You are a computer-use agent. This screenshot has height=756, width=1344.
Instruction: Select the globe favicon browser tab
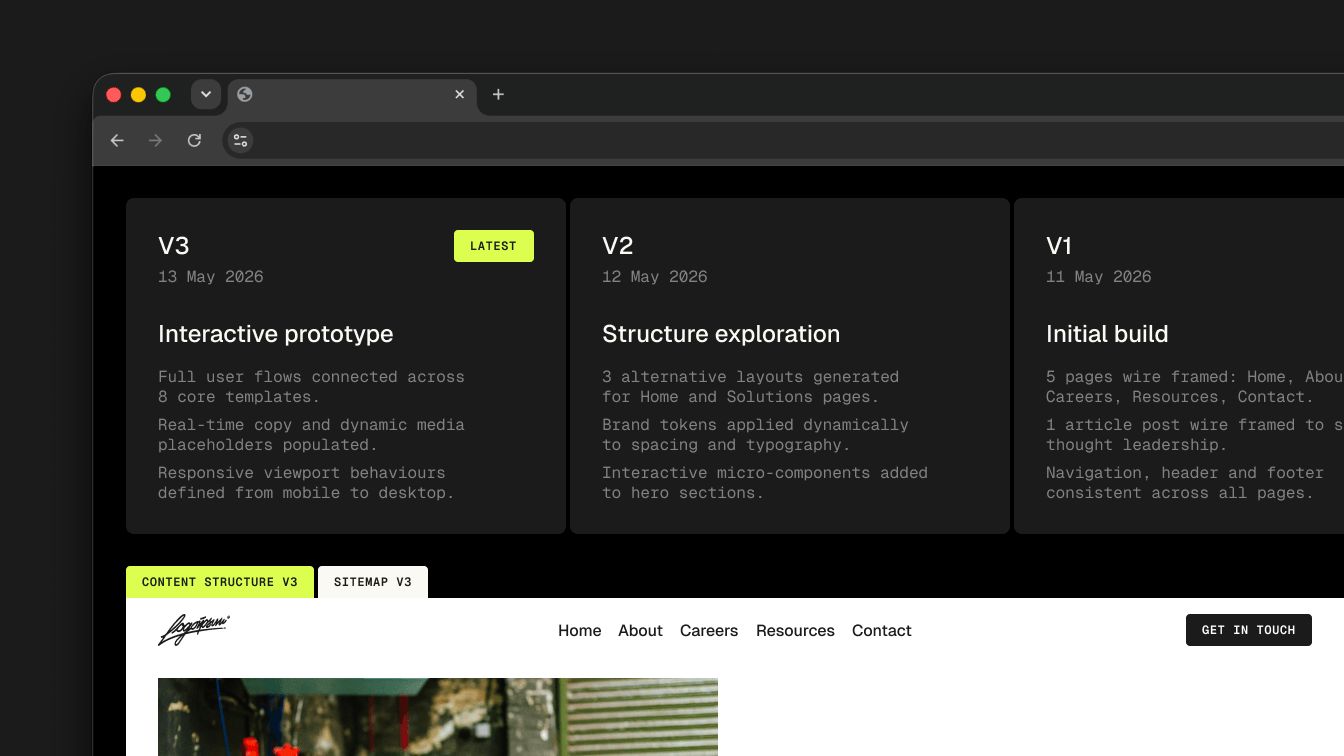[x=353, y=95]
